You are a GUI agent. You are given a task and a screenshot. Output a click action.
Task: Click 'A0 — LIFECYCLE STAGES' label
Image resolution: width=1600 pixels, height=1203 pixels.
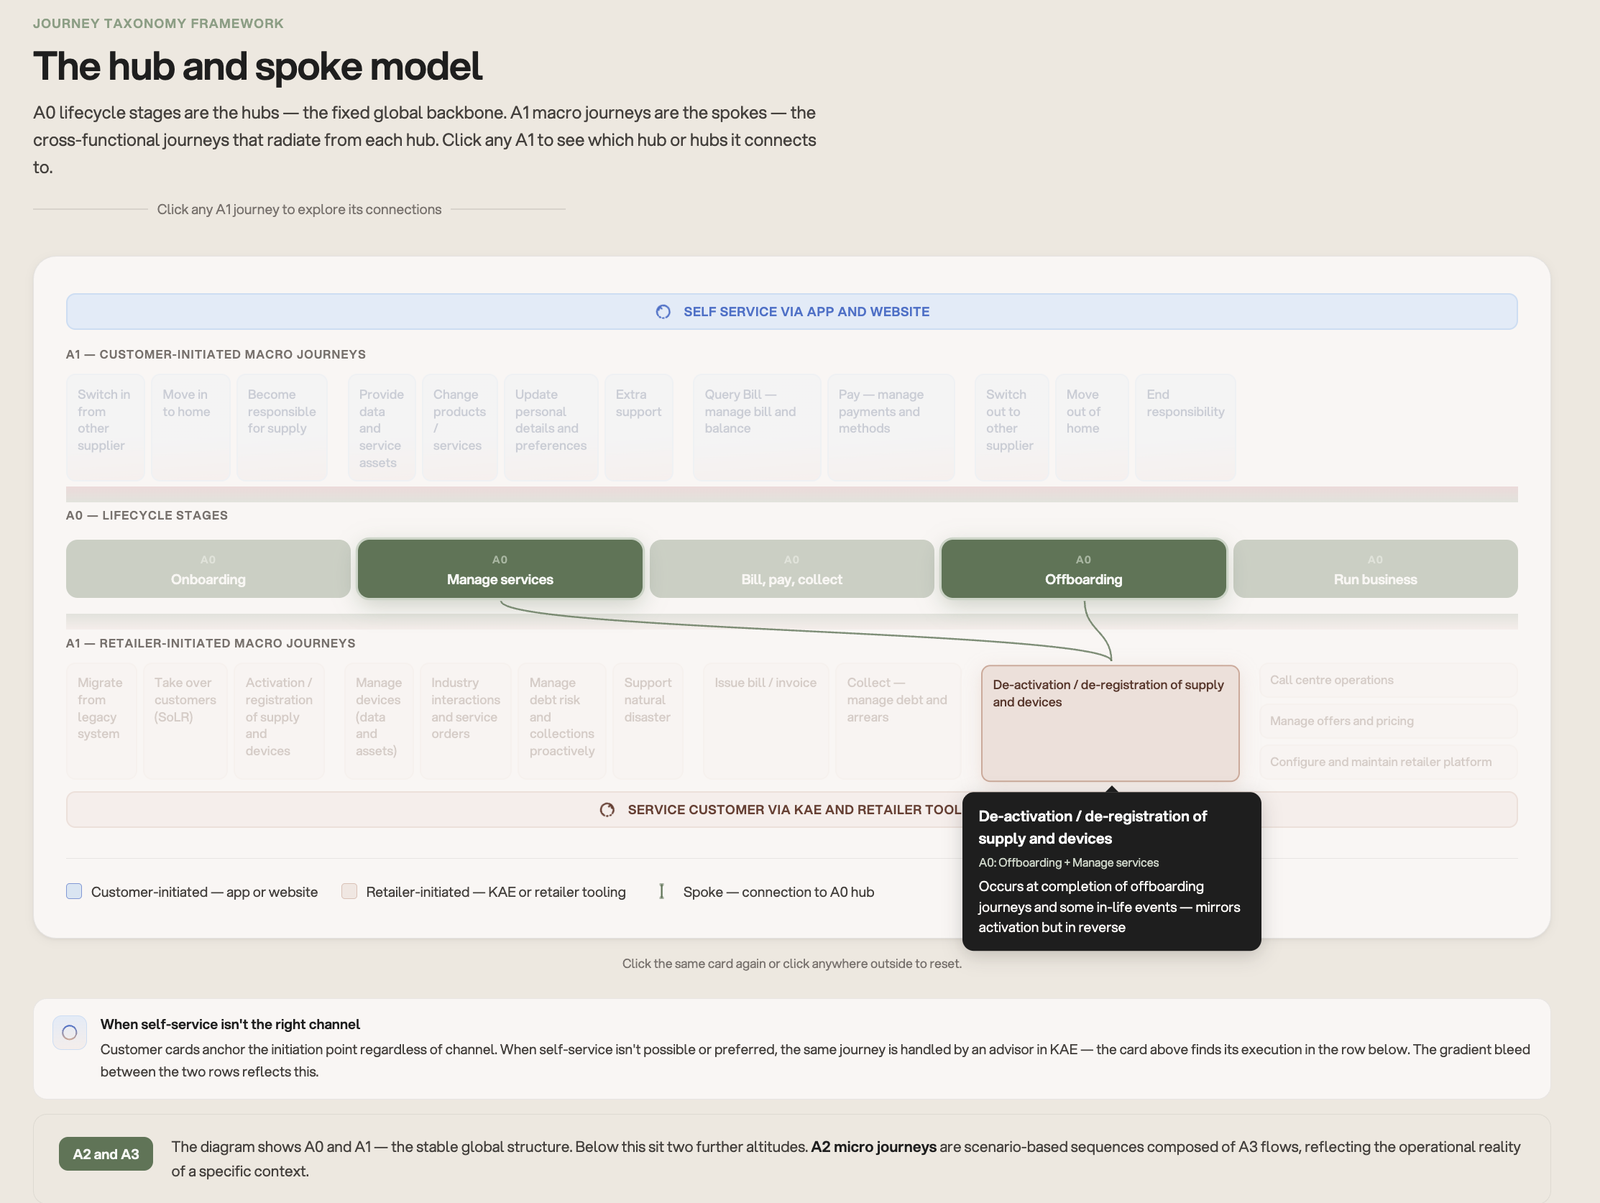click(147, 515)
